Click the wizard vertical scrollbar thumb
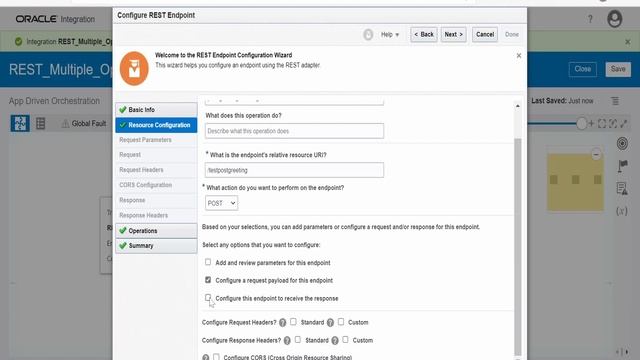640x360 pixels. [518, 247]
